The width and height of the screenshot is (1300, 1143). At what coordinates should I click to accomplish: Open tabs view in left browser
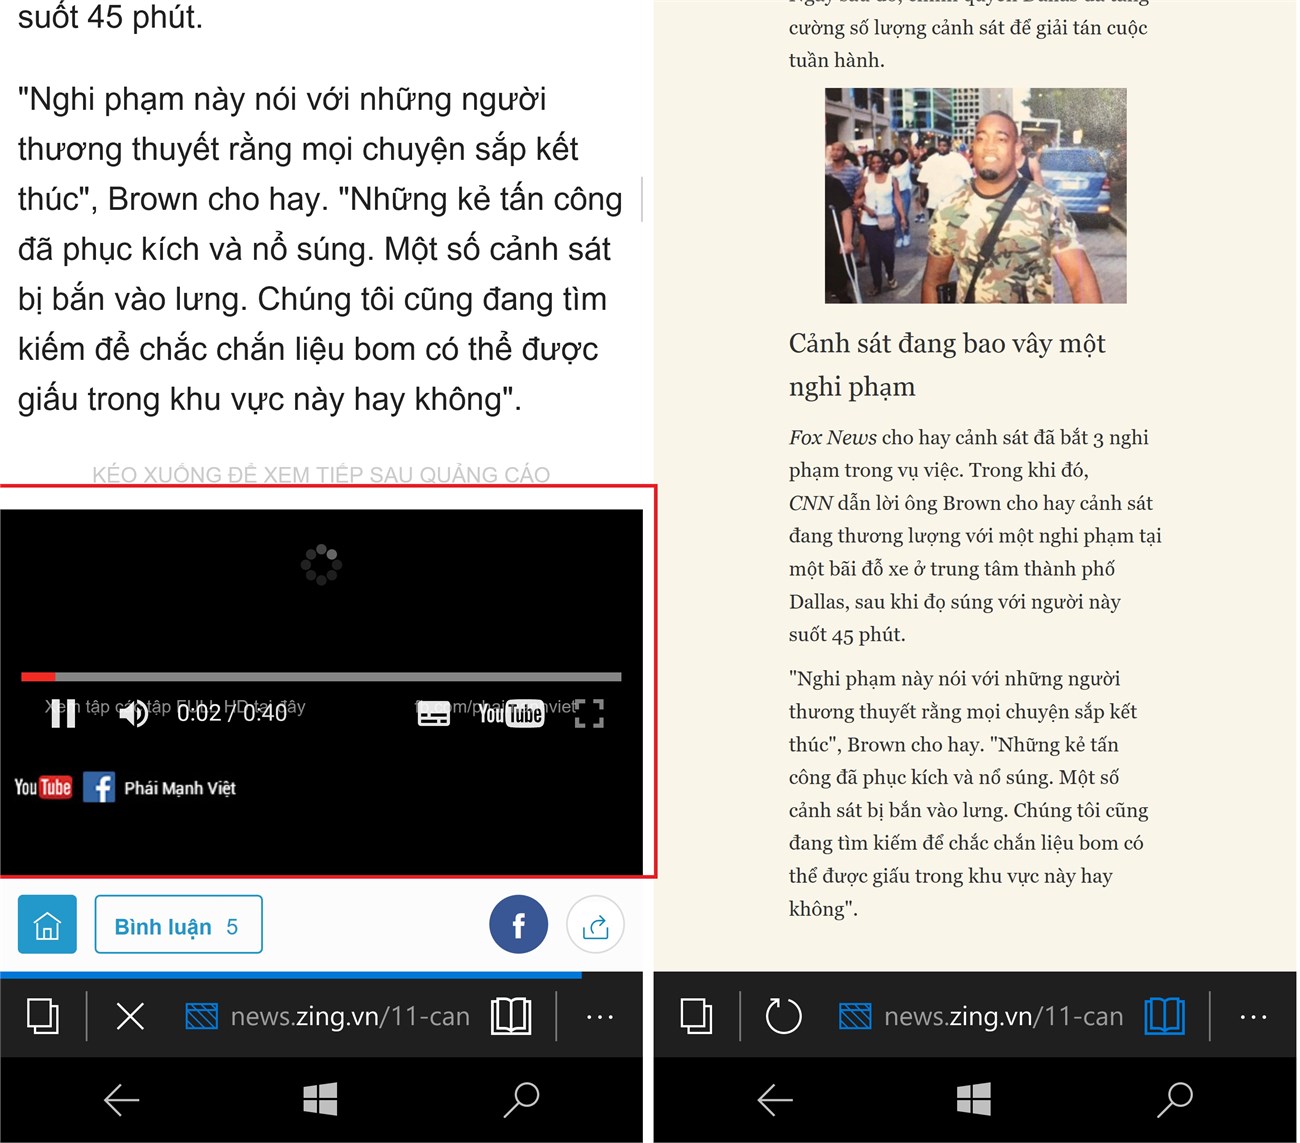tap(42, 1016)
